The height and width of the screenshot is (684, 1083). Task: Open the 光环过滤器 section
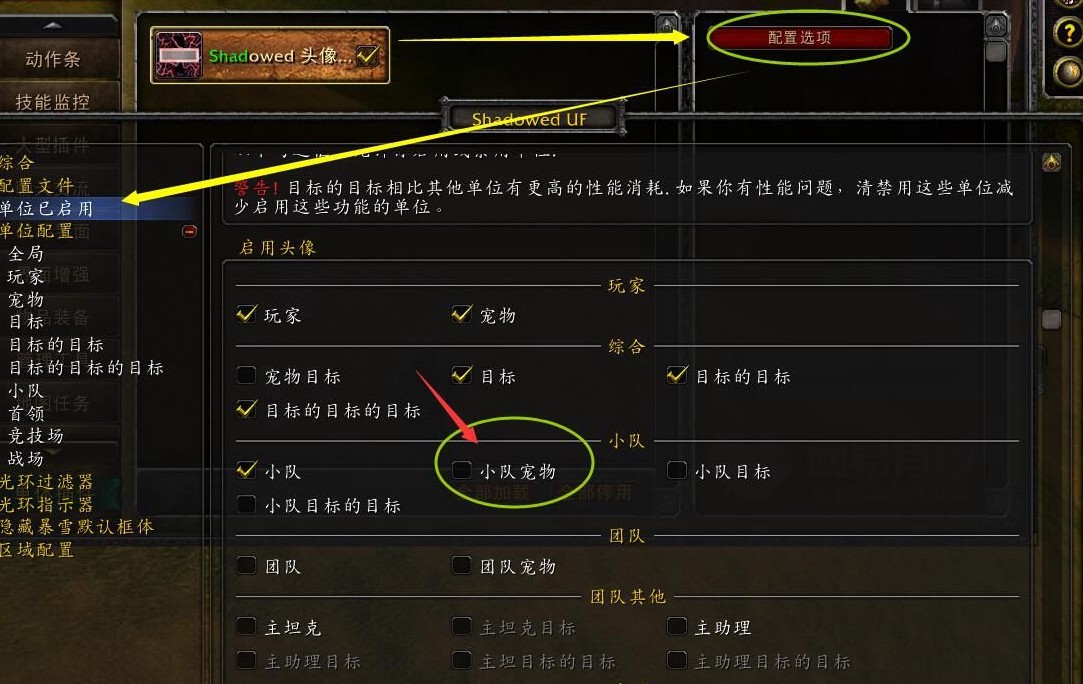pyautogui.click(x=47, y=482)
